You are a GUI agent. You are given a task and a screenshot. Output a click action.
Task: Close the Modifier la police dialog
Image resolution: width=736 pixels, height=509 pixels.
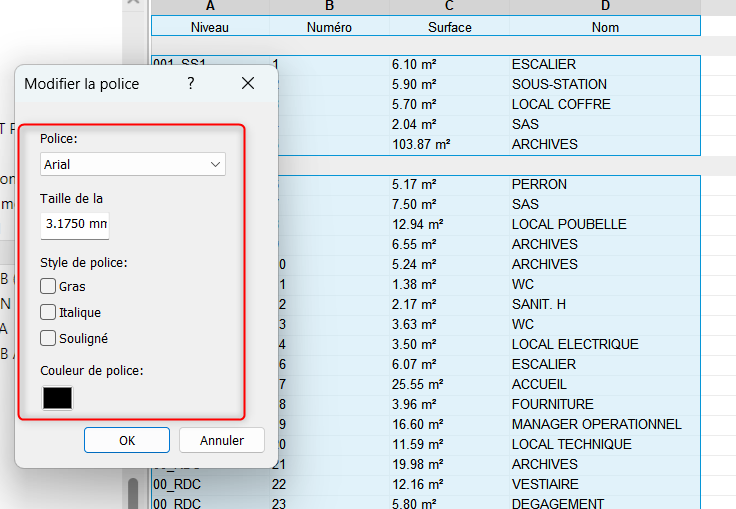pyautogui.click(x=248, y=84)
